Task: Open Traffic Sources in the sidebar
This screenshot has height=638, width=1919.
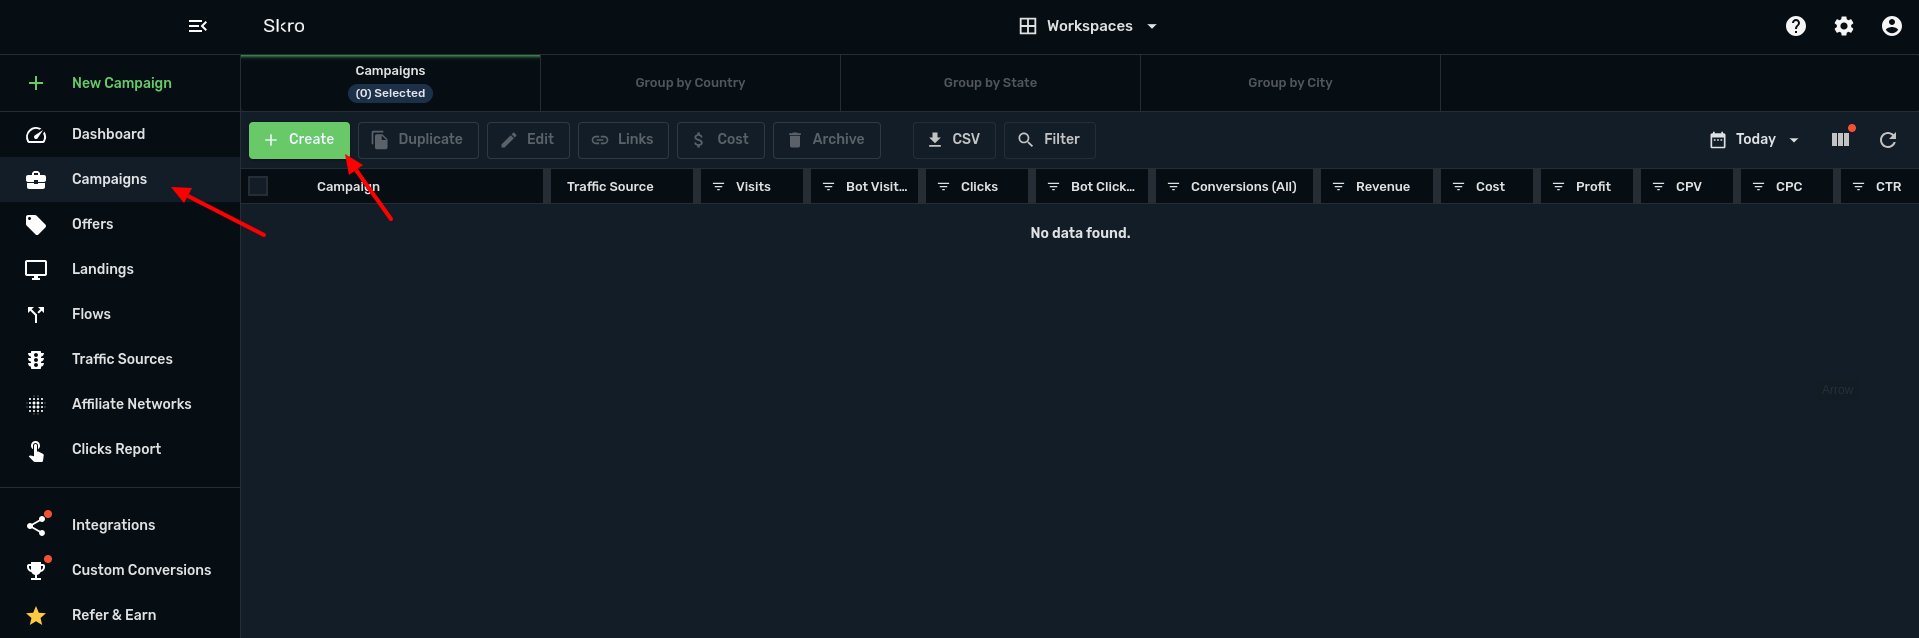Action: pyautogui.click(x=122, y=359)
